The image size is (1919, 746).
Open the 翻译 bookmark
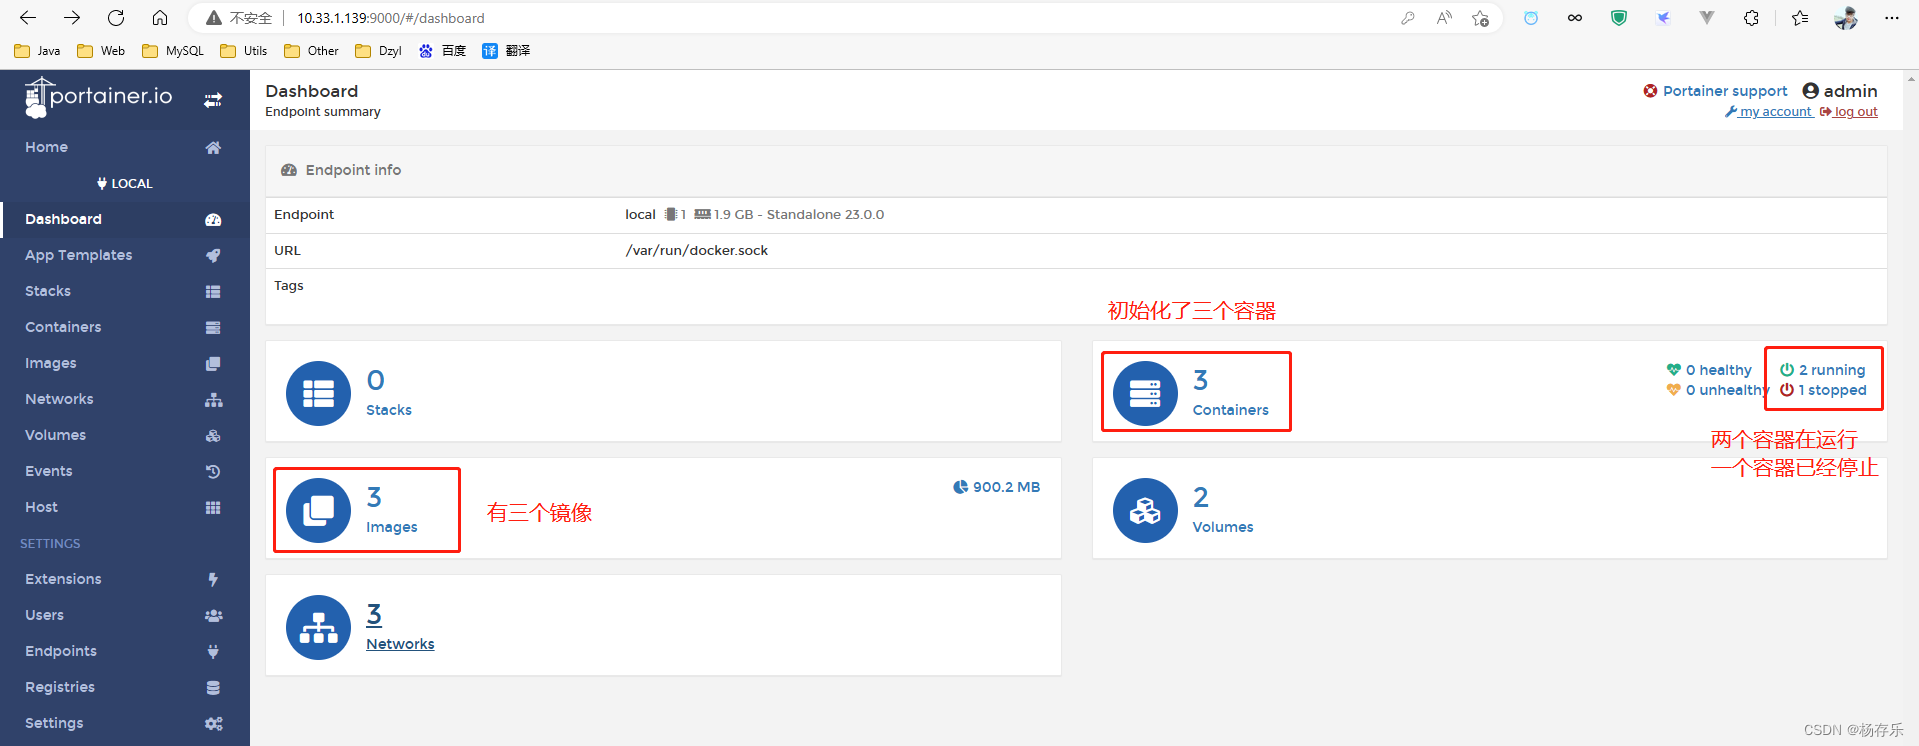506,51
